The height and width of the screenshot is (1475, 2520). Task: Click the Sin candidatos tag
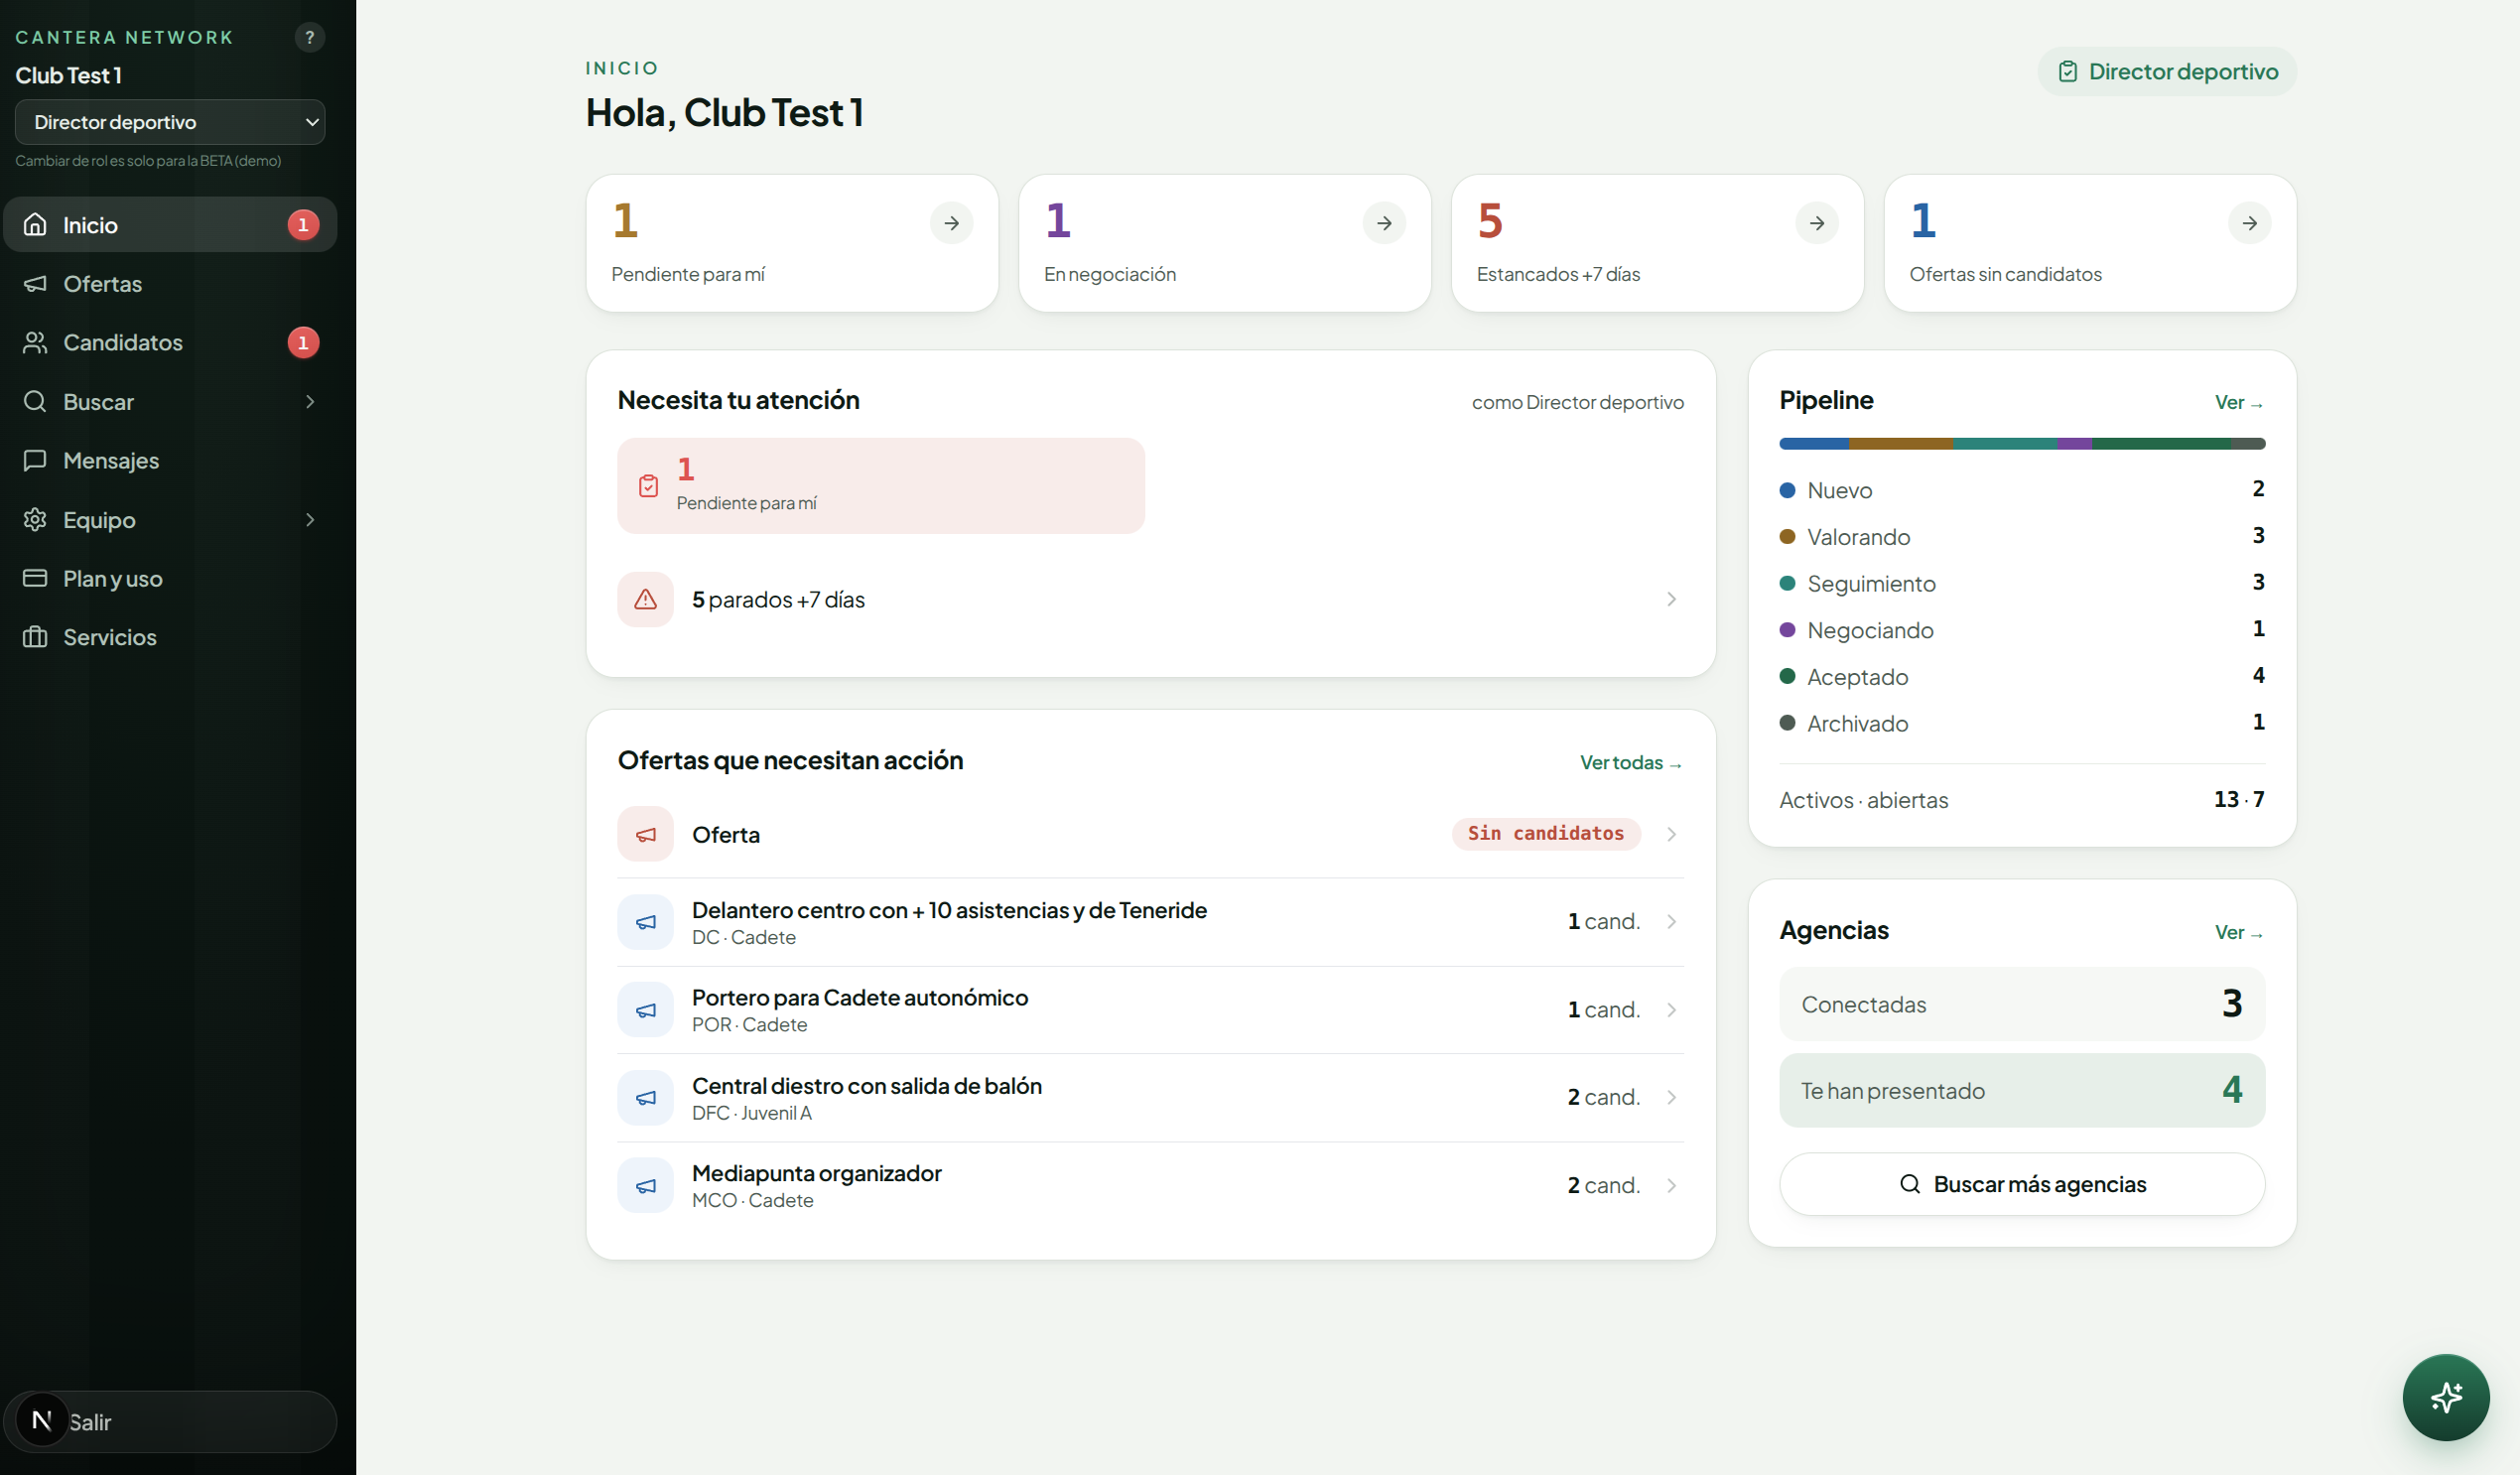(x=1545, y=833)
